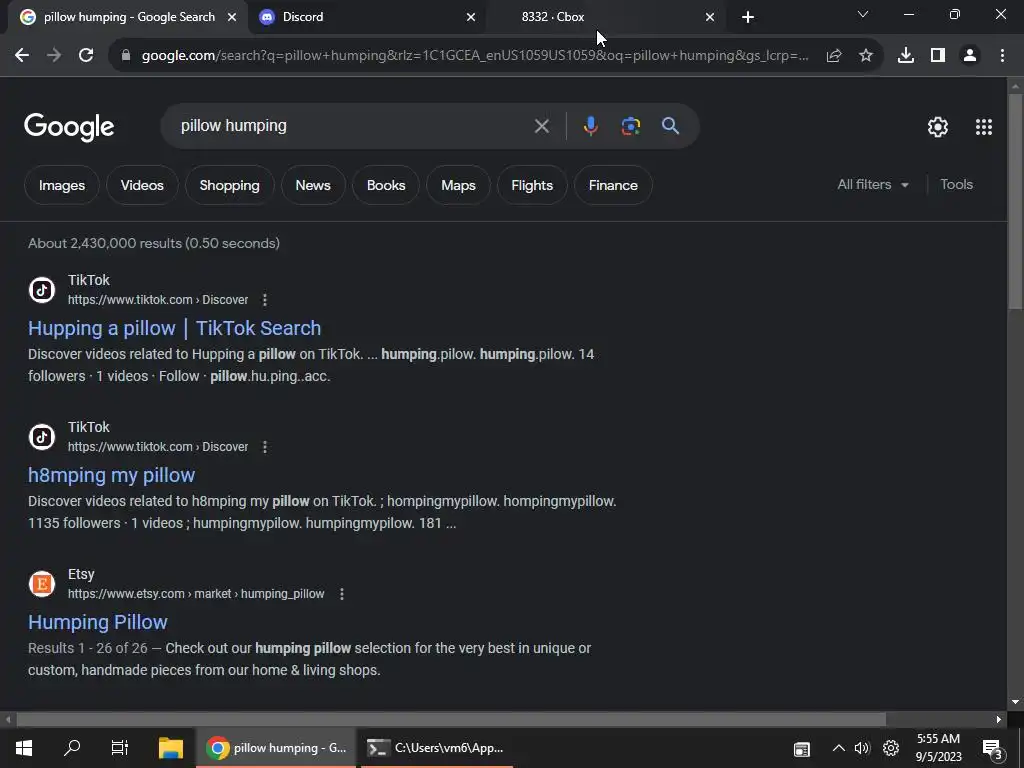Open the tab search chevron

pyautogui.click(x=863, y=14)
